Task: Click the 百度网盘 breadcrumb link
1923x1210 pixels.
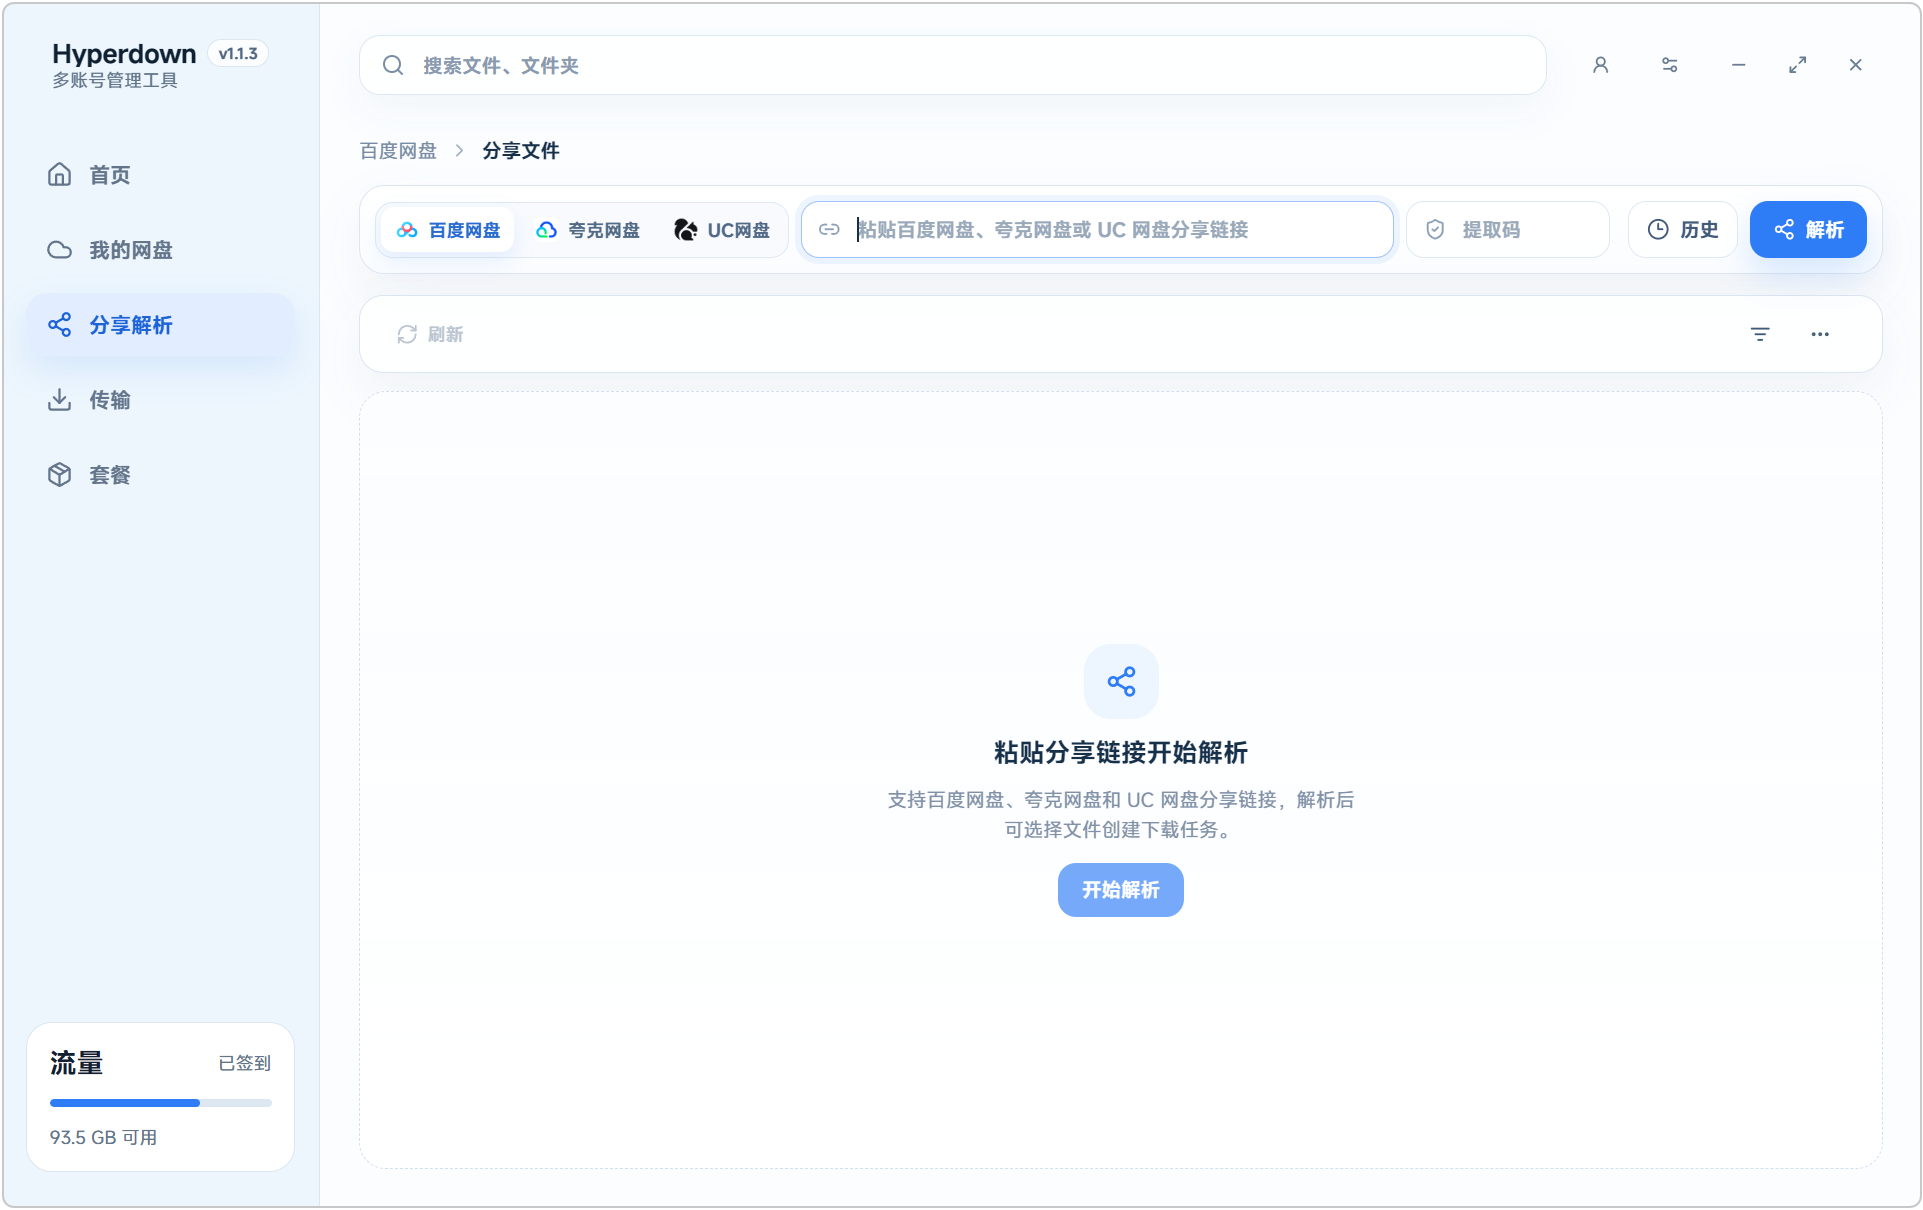Action: pos(398,151)
